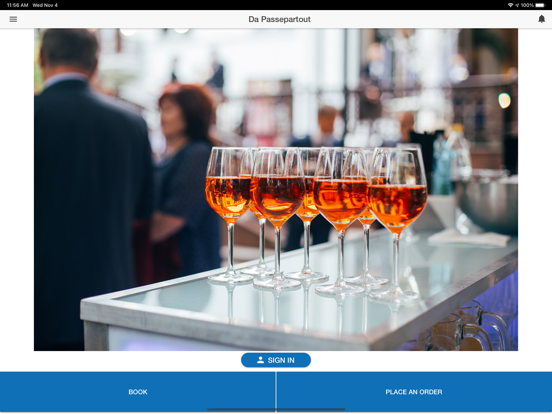Open the cocktail glasses banner image
This screenshot has height=414, width=552.
coord(276,189)
